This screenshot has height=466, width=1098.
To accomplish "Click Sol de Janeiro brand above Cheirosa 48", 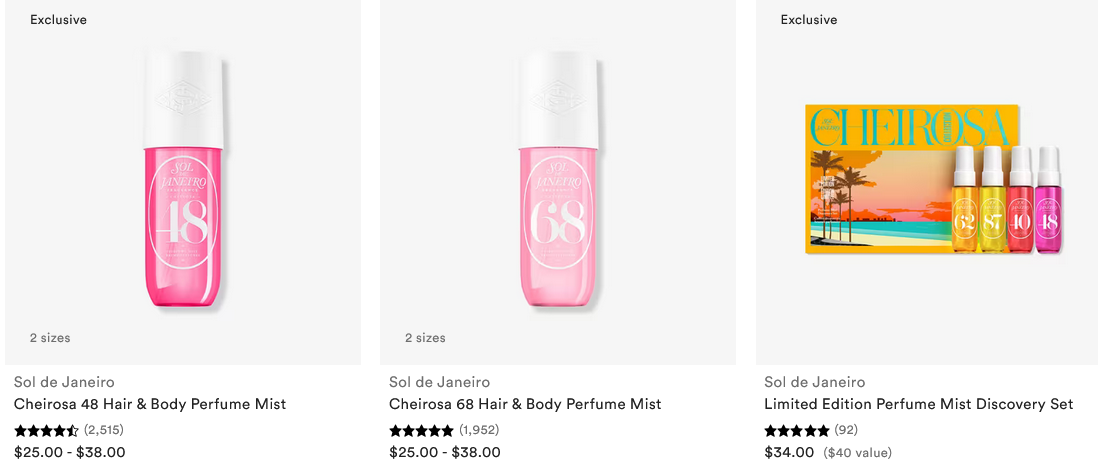I will [64, 382].
